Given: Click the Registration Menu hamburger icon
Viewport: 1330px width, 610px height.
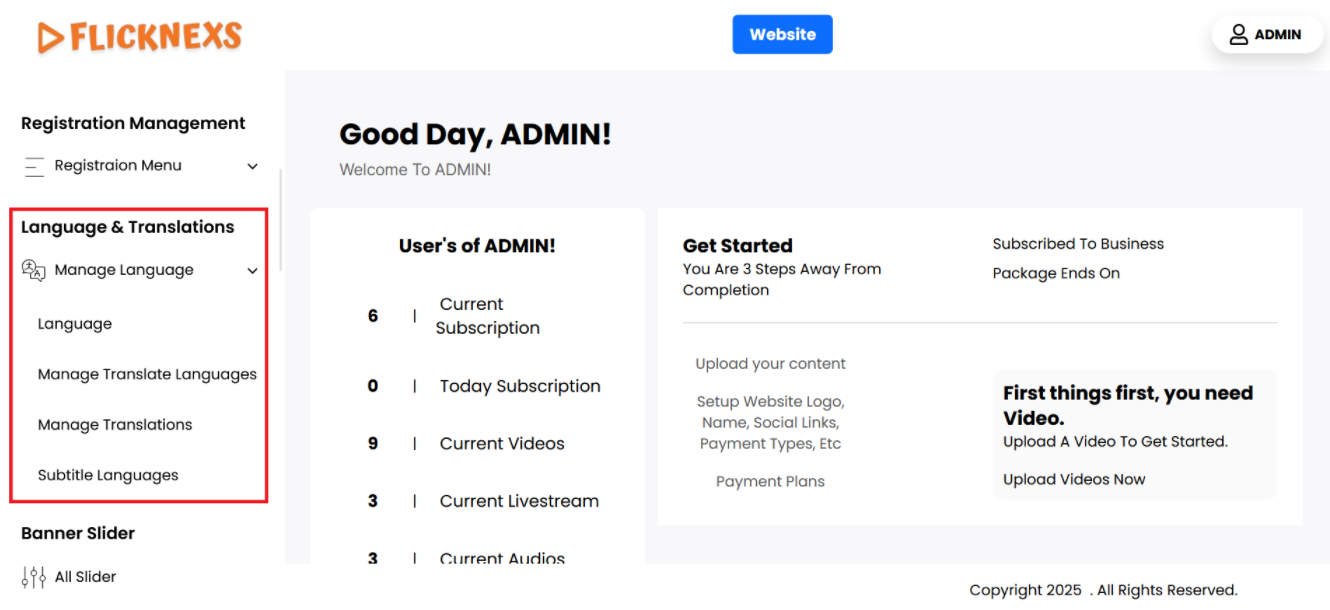Looking at the screenshot, I should pos(35,167).
